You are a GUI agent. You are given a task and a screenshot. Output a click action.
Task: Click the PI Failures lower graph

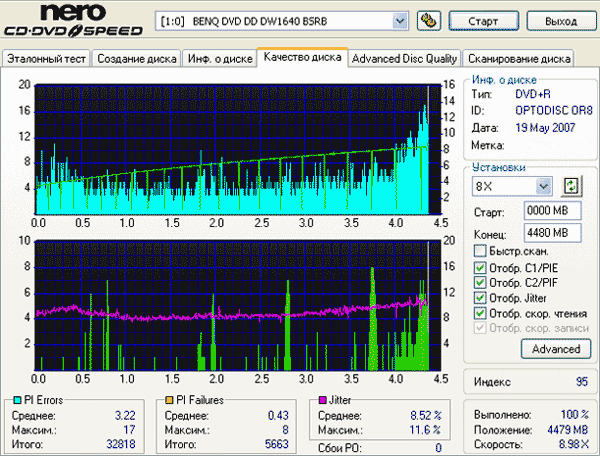(238, 306)
